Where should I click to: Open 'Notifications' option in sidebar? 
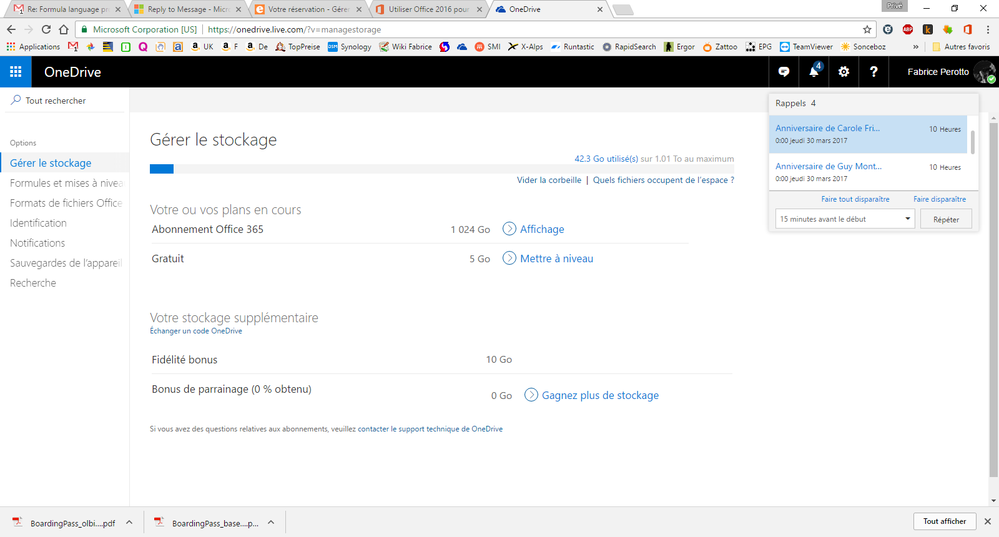tap(38, 243)
